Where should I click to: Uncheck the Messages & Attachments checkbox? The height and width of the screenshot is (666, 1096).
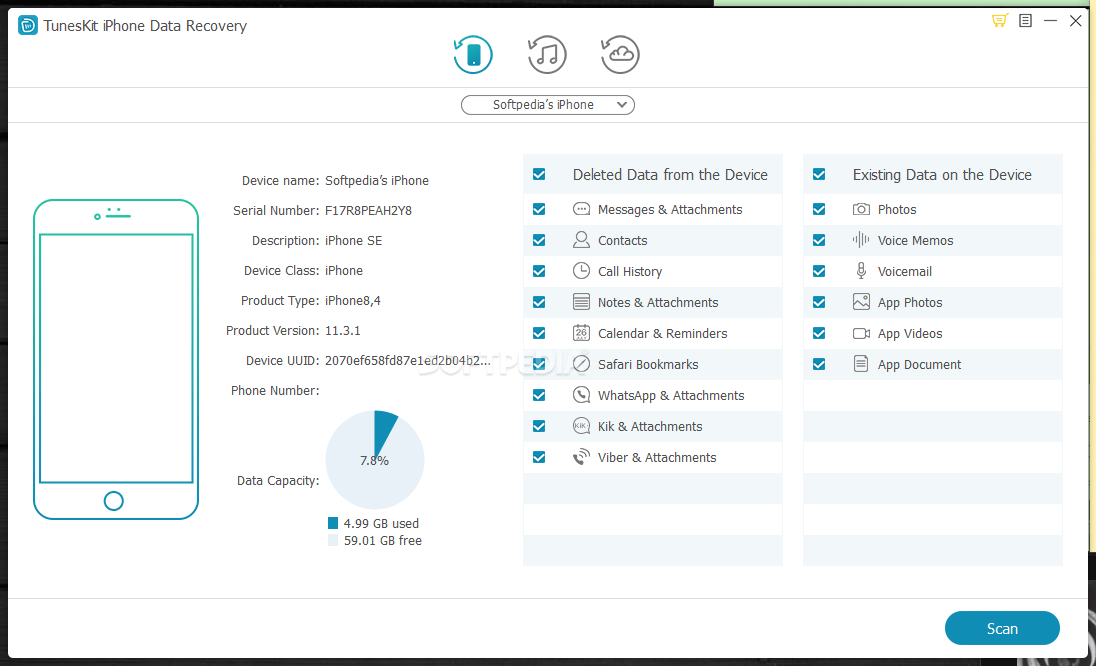point(539,209)
